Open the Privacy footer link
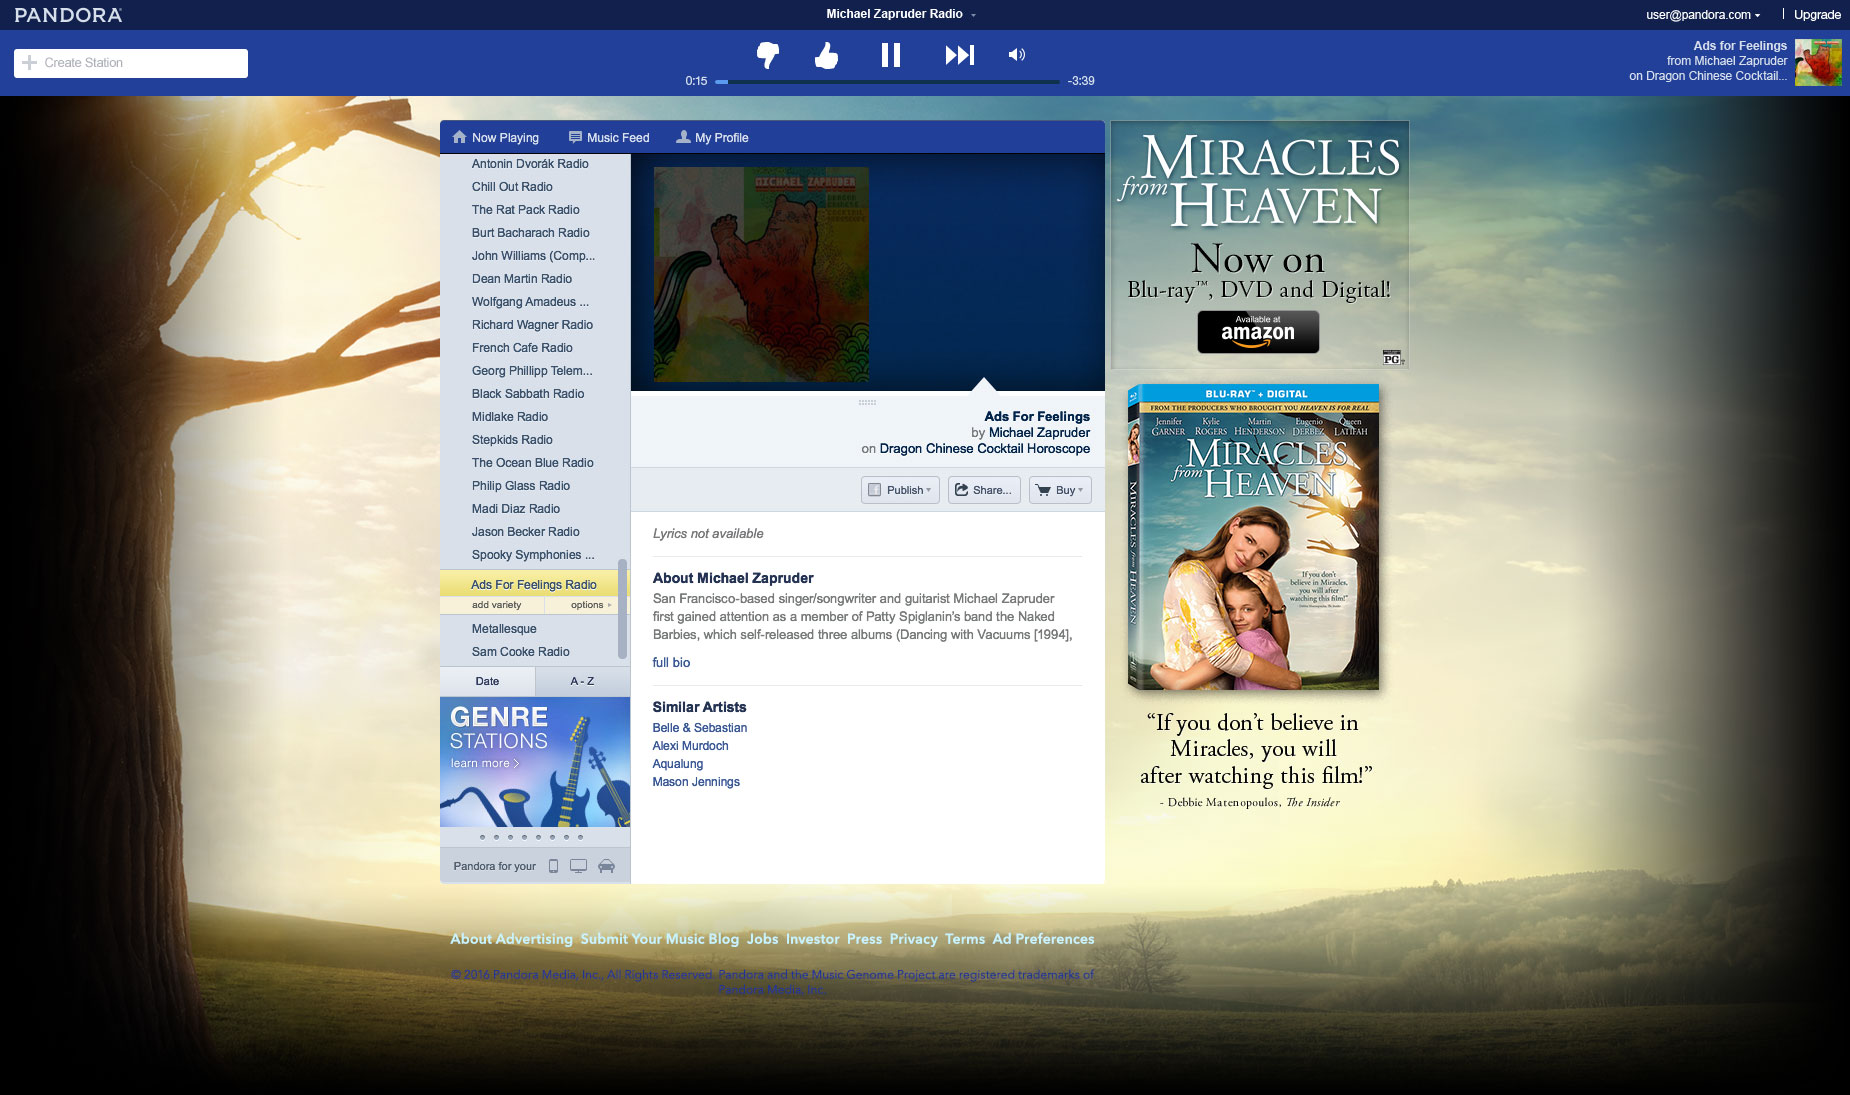Screen dimensions: 1850x1095 913,939
